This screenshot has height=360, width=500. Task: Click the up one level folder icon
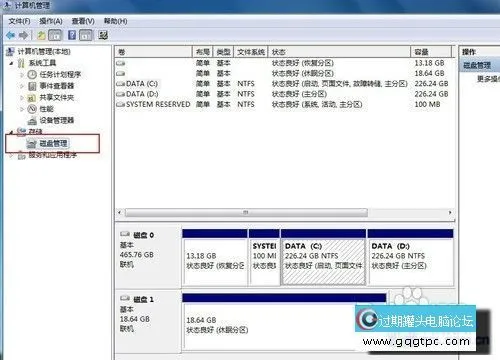[x=41, y=35]
